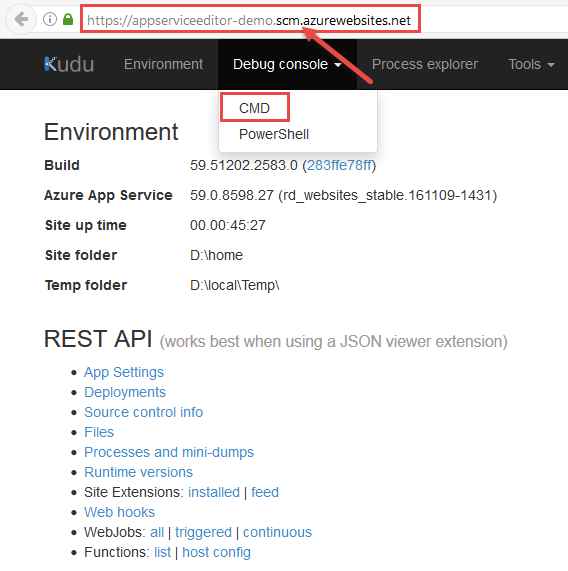The image size is (568, 571).
Task: Open the App Settings link
Action: point(124,372)
